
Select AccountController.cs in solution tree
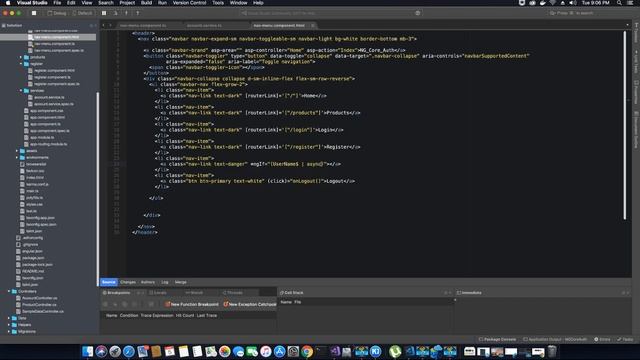(40, 298)
